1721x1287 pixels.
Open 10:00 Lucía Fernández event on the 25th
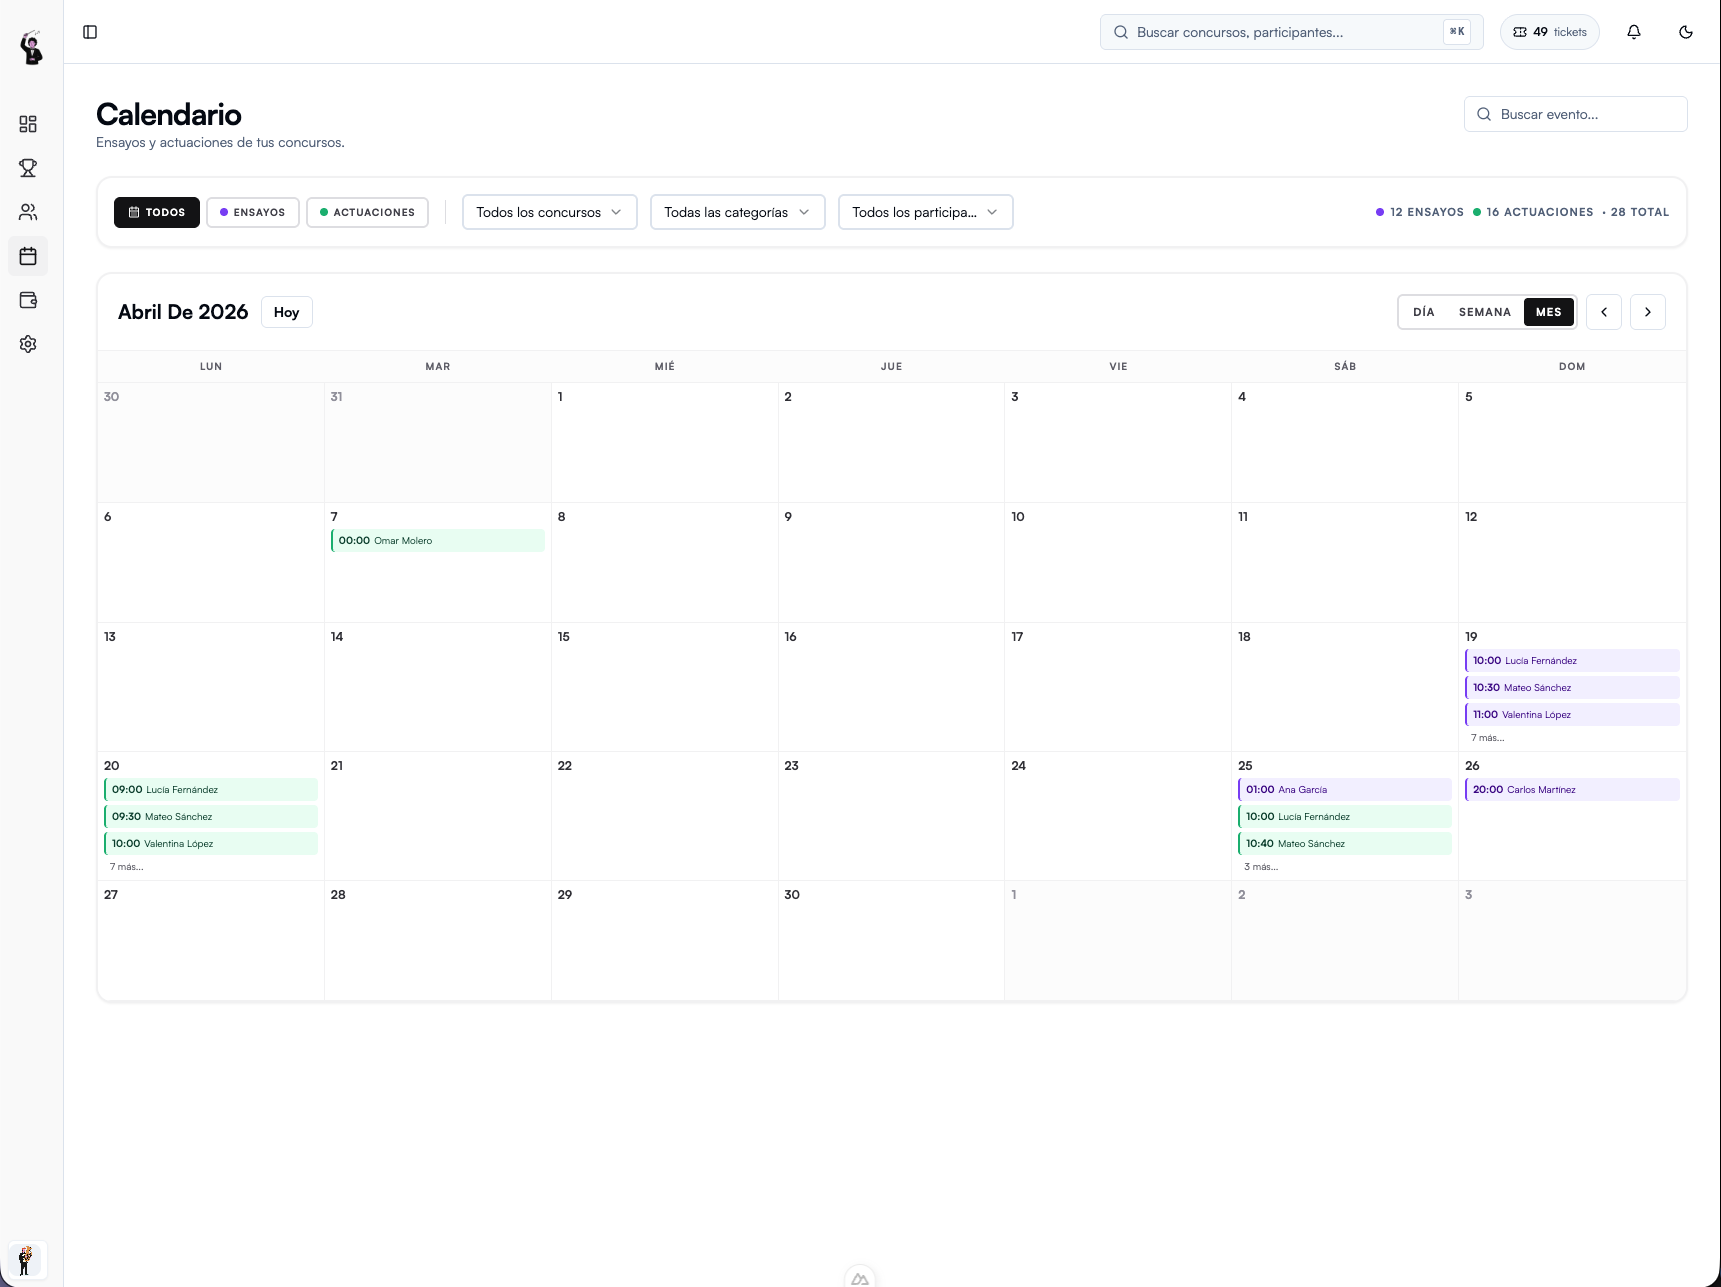tap(1345, 816)
